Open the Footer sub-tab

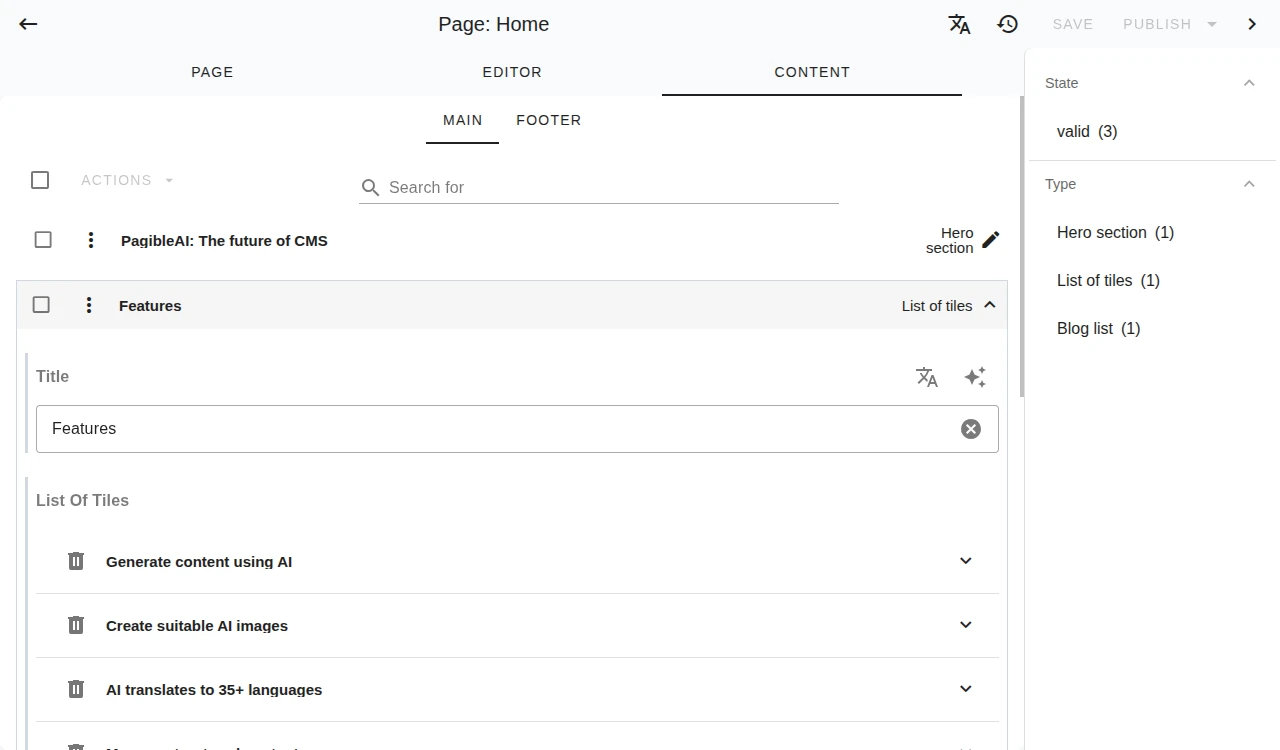[548, 120]
